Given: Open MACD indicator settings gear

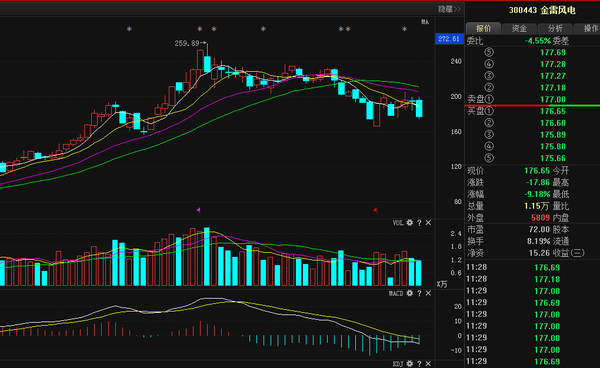Looking at the screenshot, I should point(410,293).
